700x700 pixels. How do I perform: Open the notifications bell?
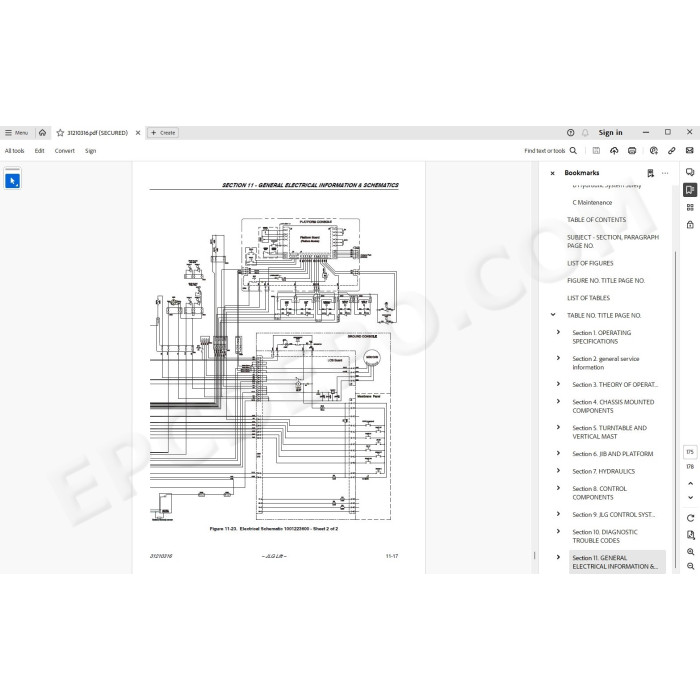pyautogui.click(x=585, y=133)
